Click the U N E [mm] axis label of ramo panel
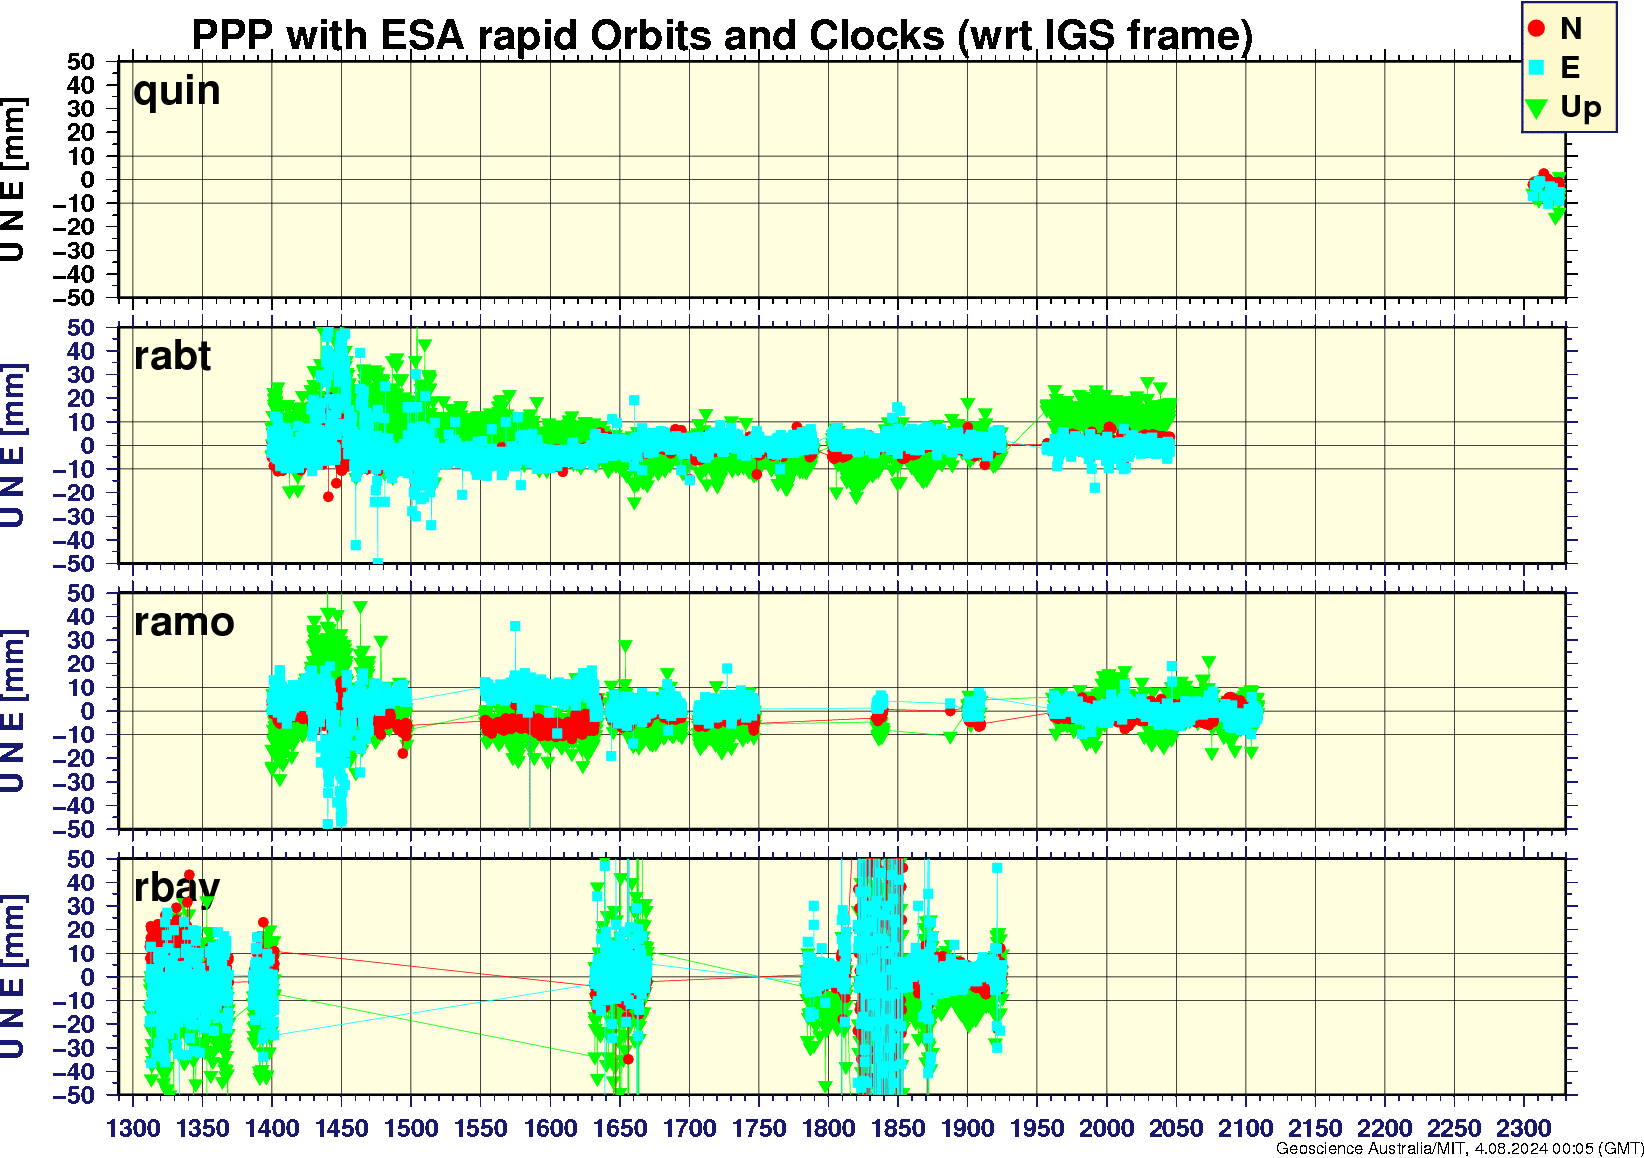Screen dimensions: 1644x1158 (13, 711)
